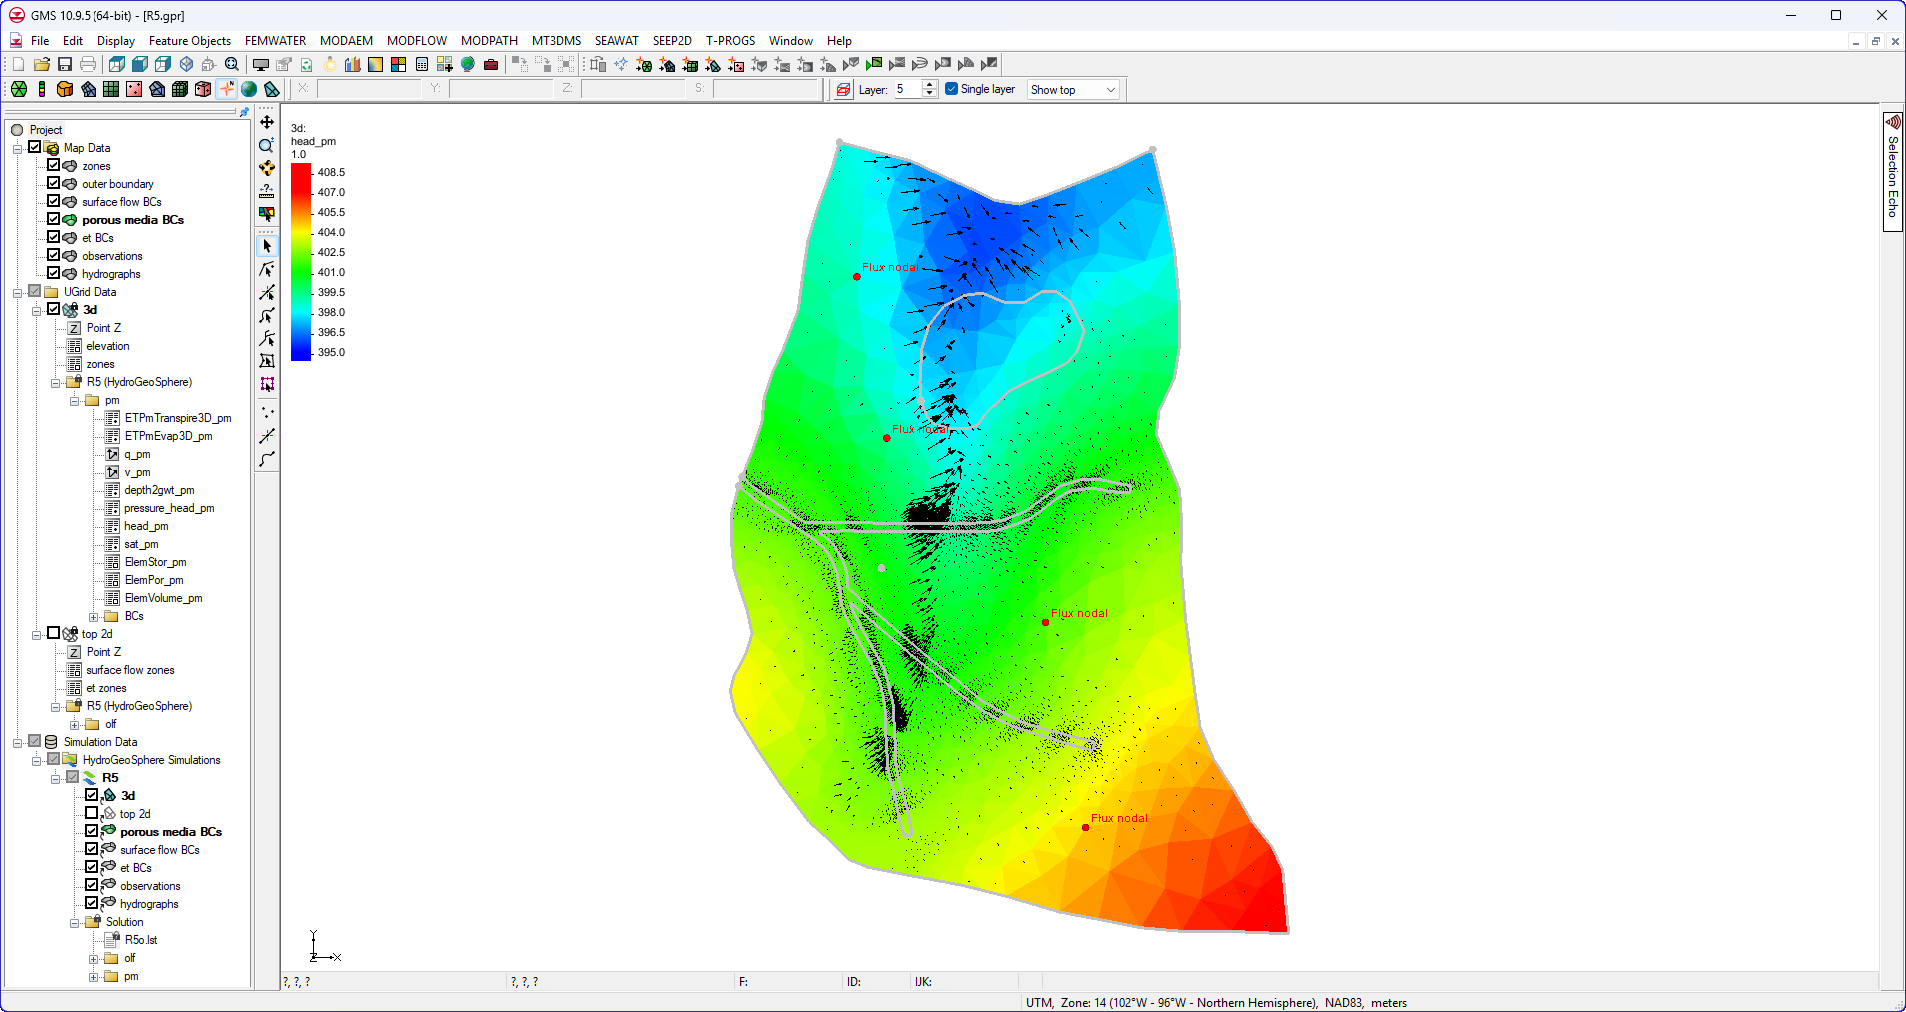Image resolution: width=1906 pixels, height=1012 pixels.
Task: Check the top 2d UGrid checkbox
Action: 54,633
